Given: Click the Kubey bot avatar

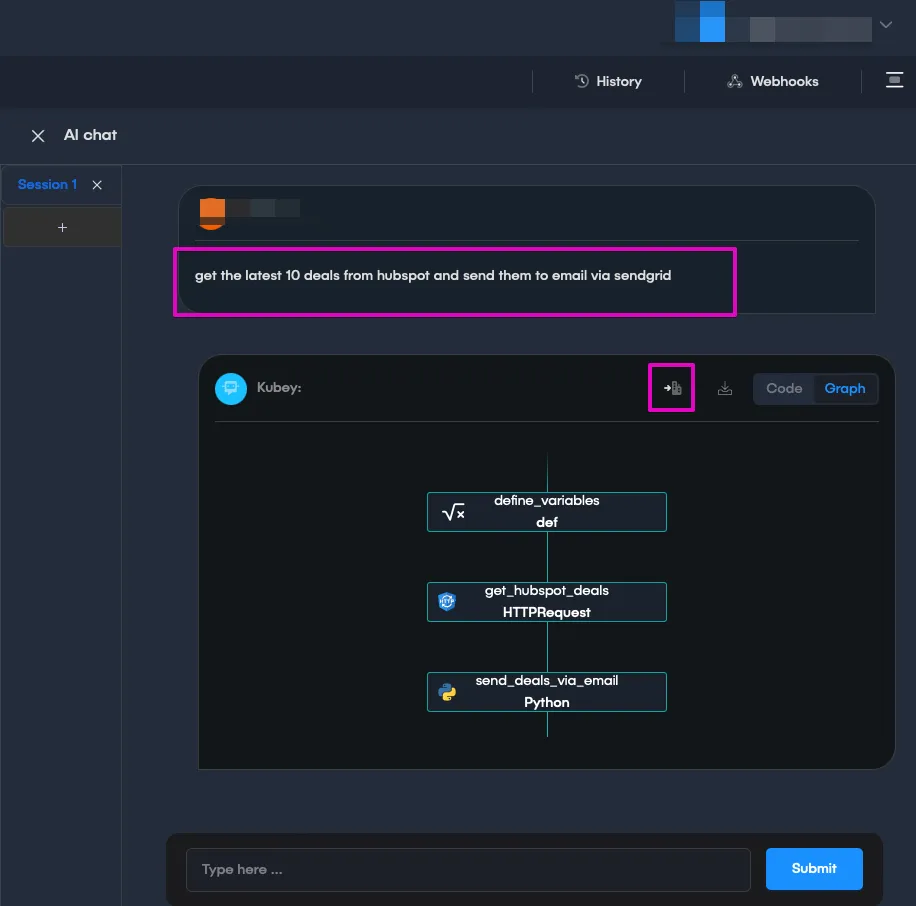Looking at the screenshot, I should (231, 388).
